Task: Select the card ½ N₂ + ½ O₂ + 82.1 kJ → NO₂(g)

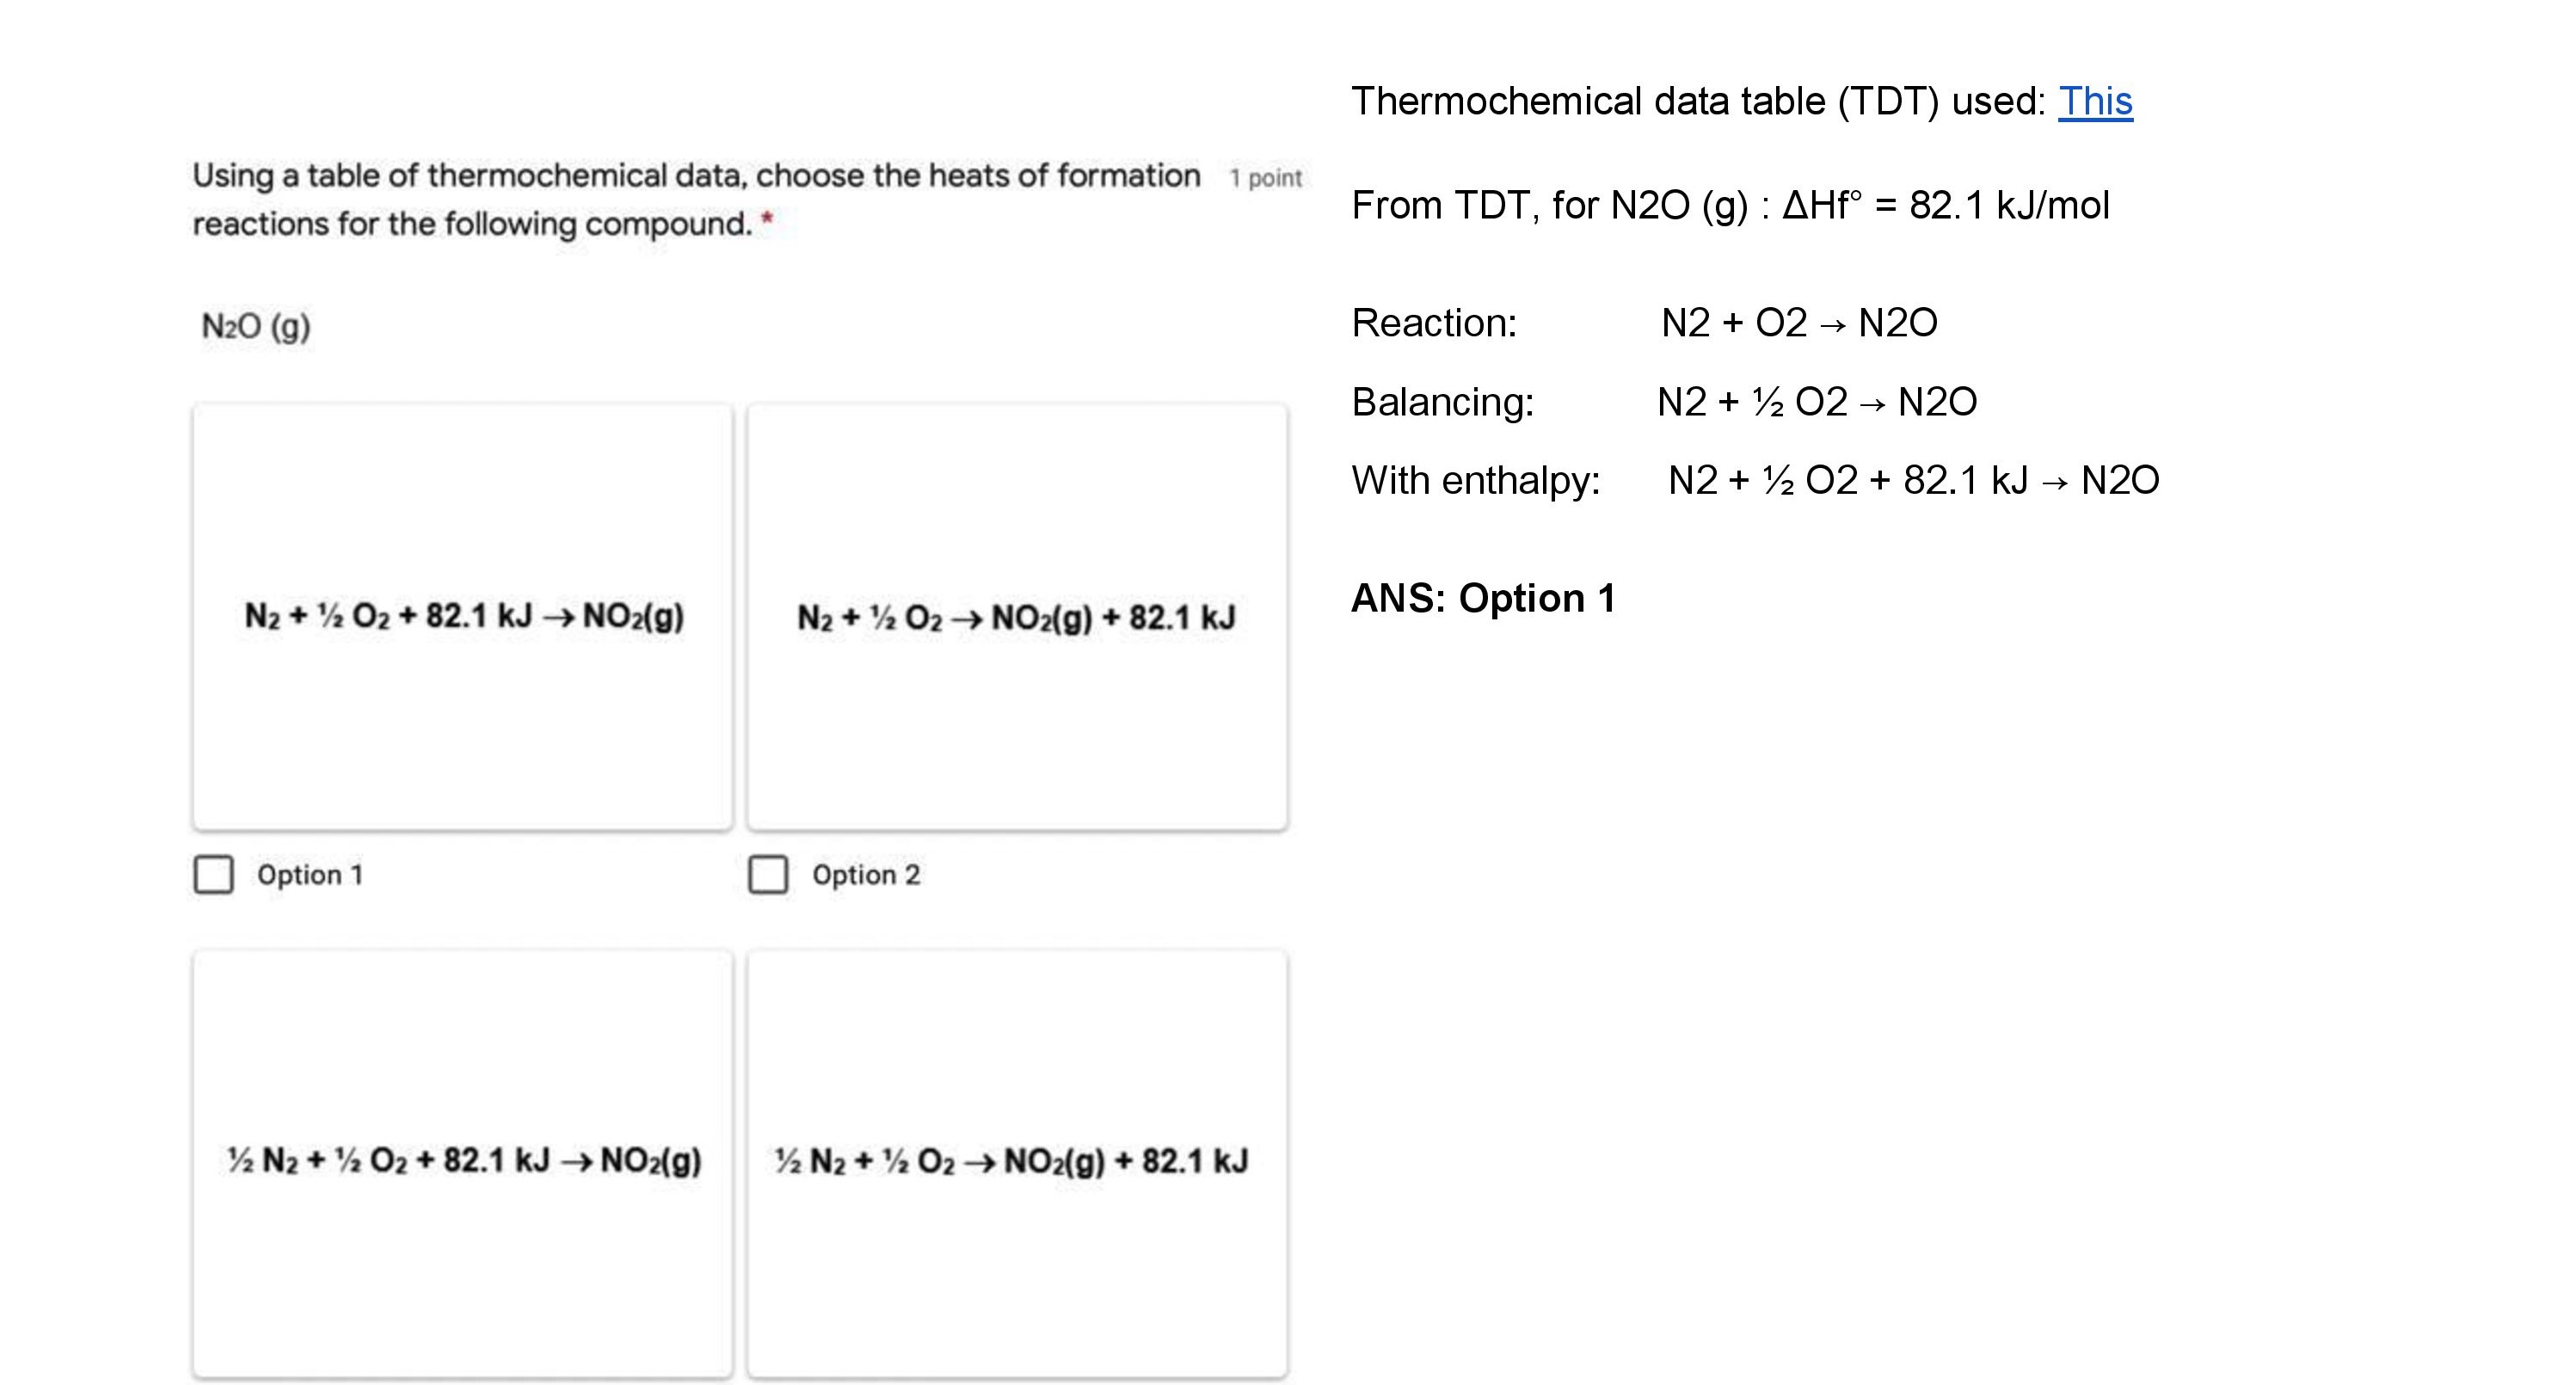Action: (x=463, y=1161)
